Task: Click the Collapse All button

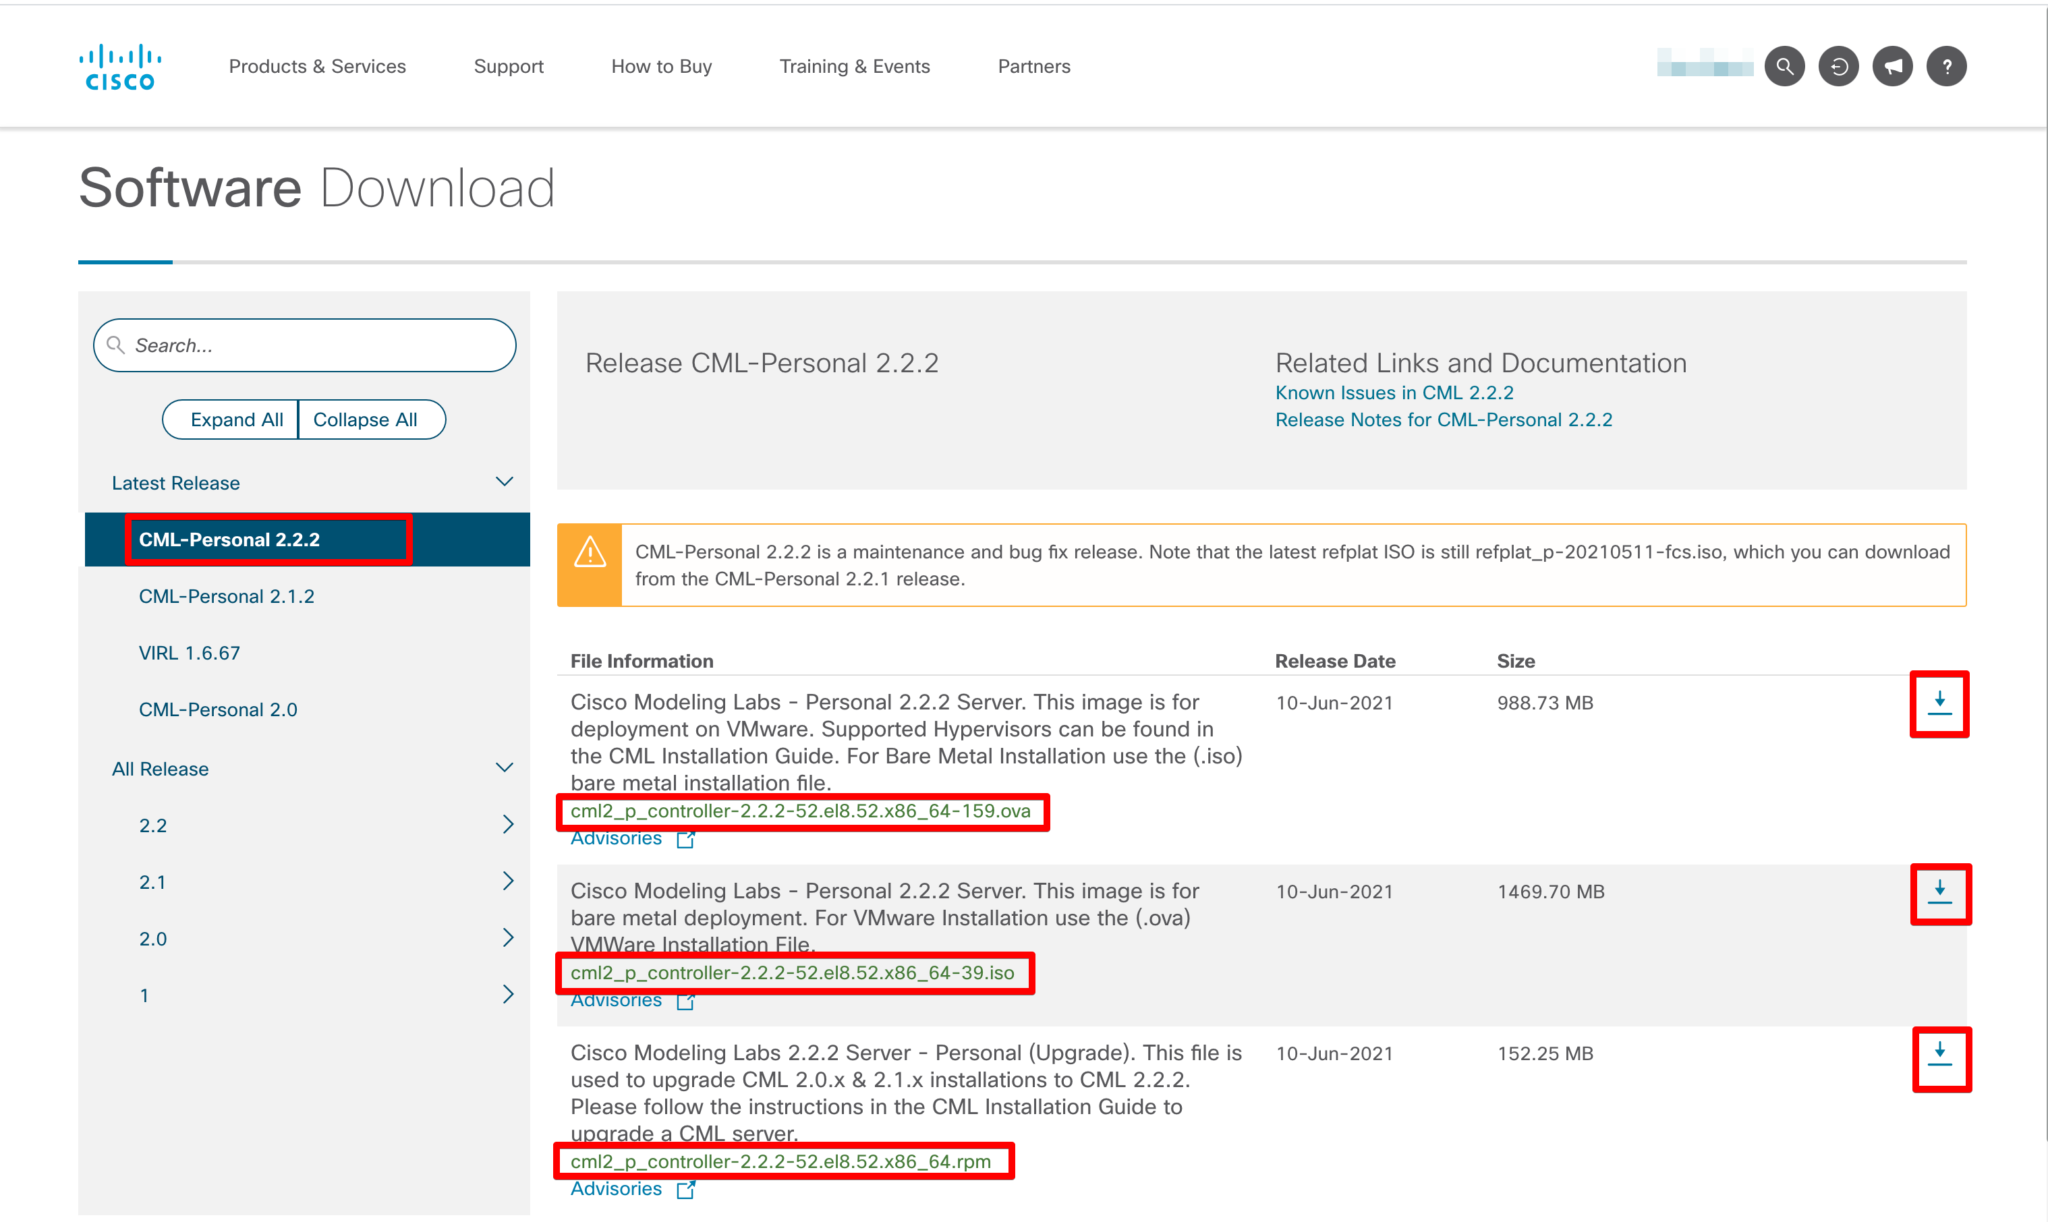Action: (365, 420)
